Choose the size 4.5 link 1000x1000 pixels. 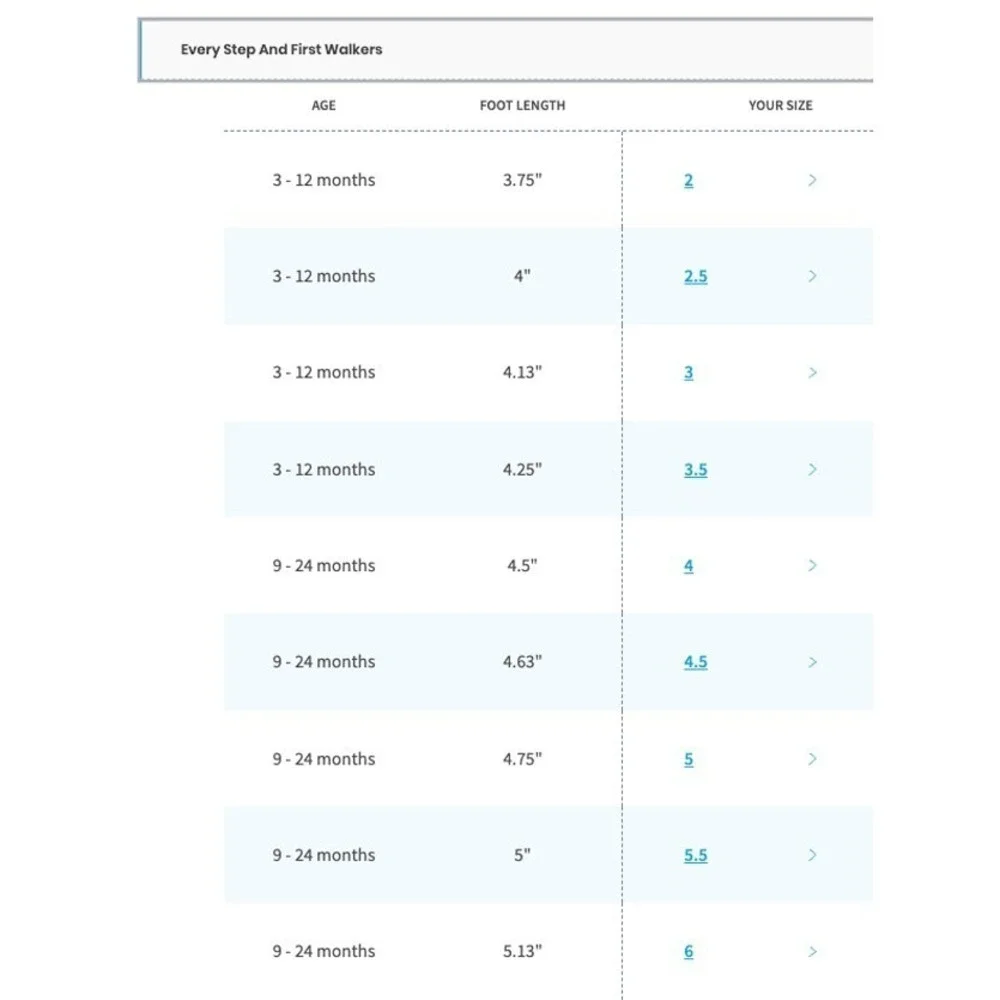click(x=696, y=662)
